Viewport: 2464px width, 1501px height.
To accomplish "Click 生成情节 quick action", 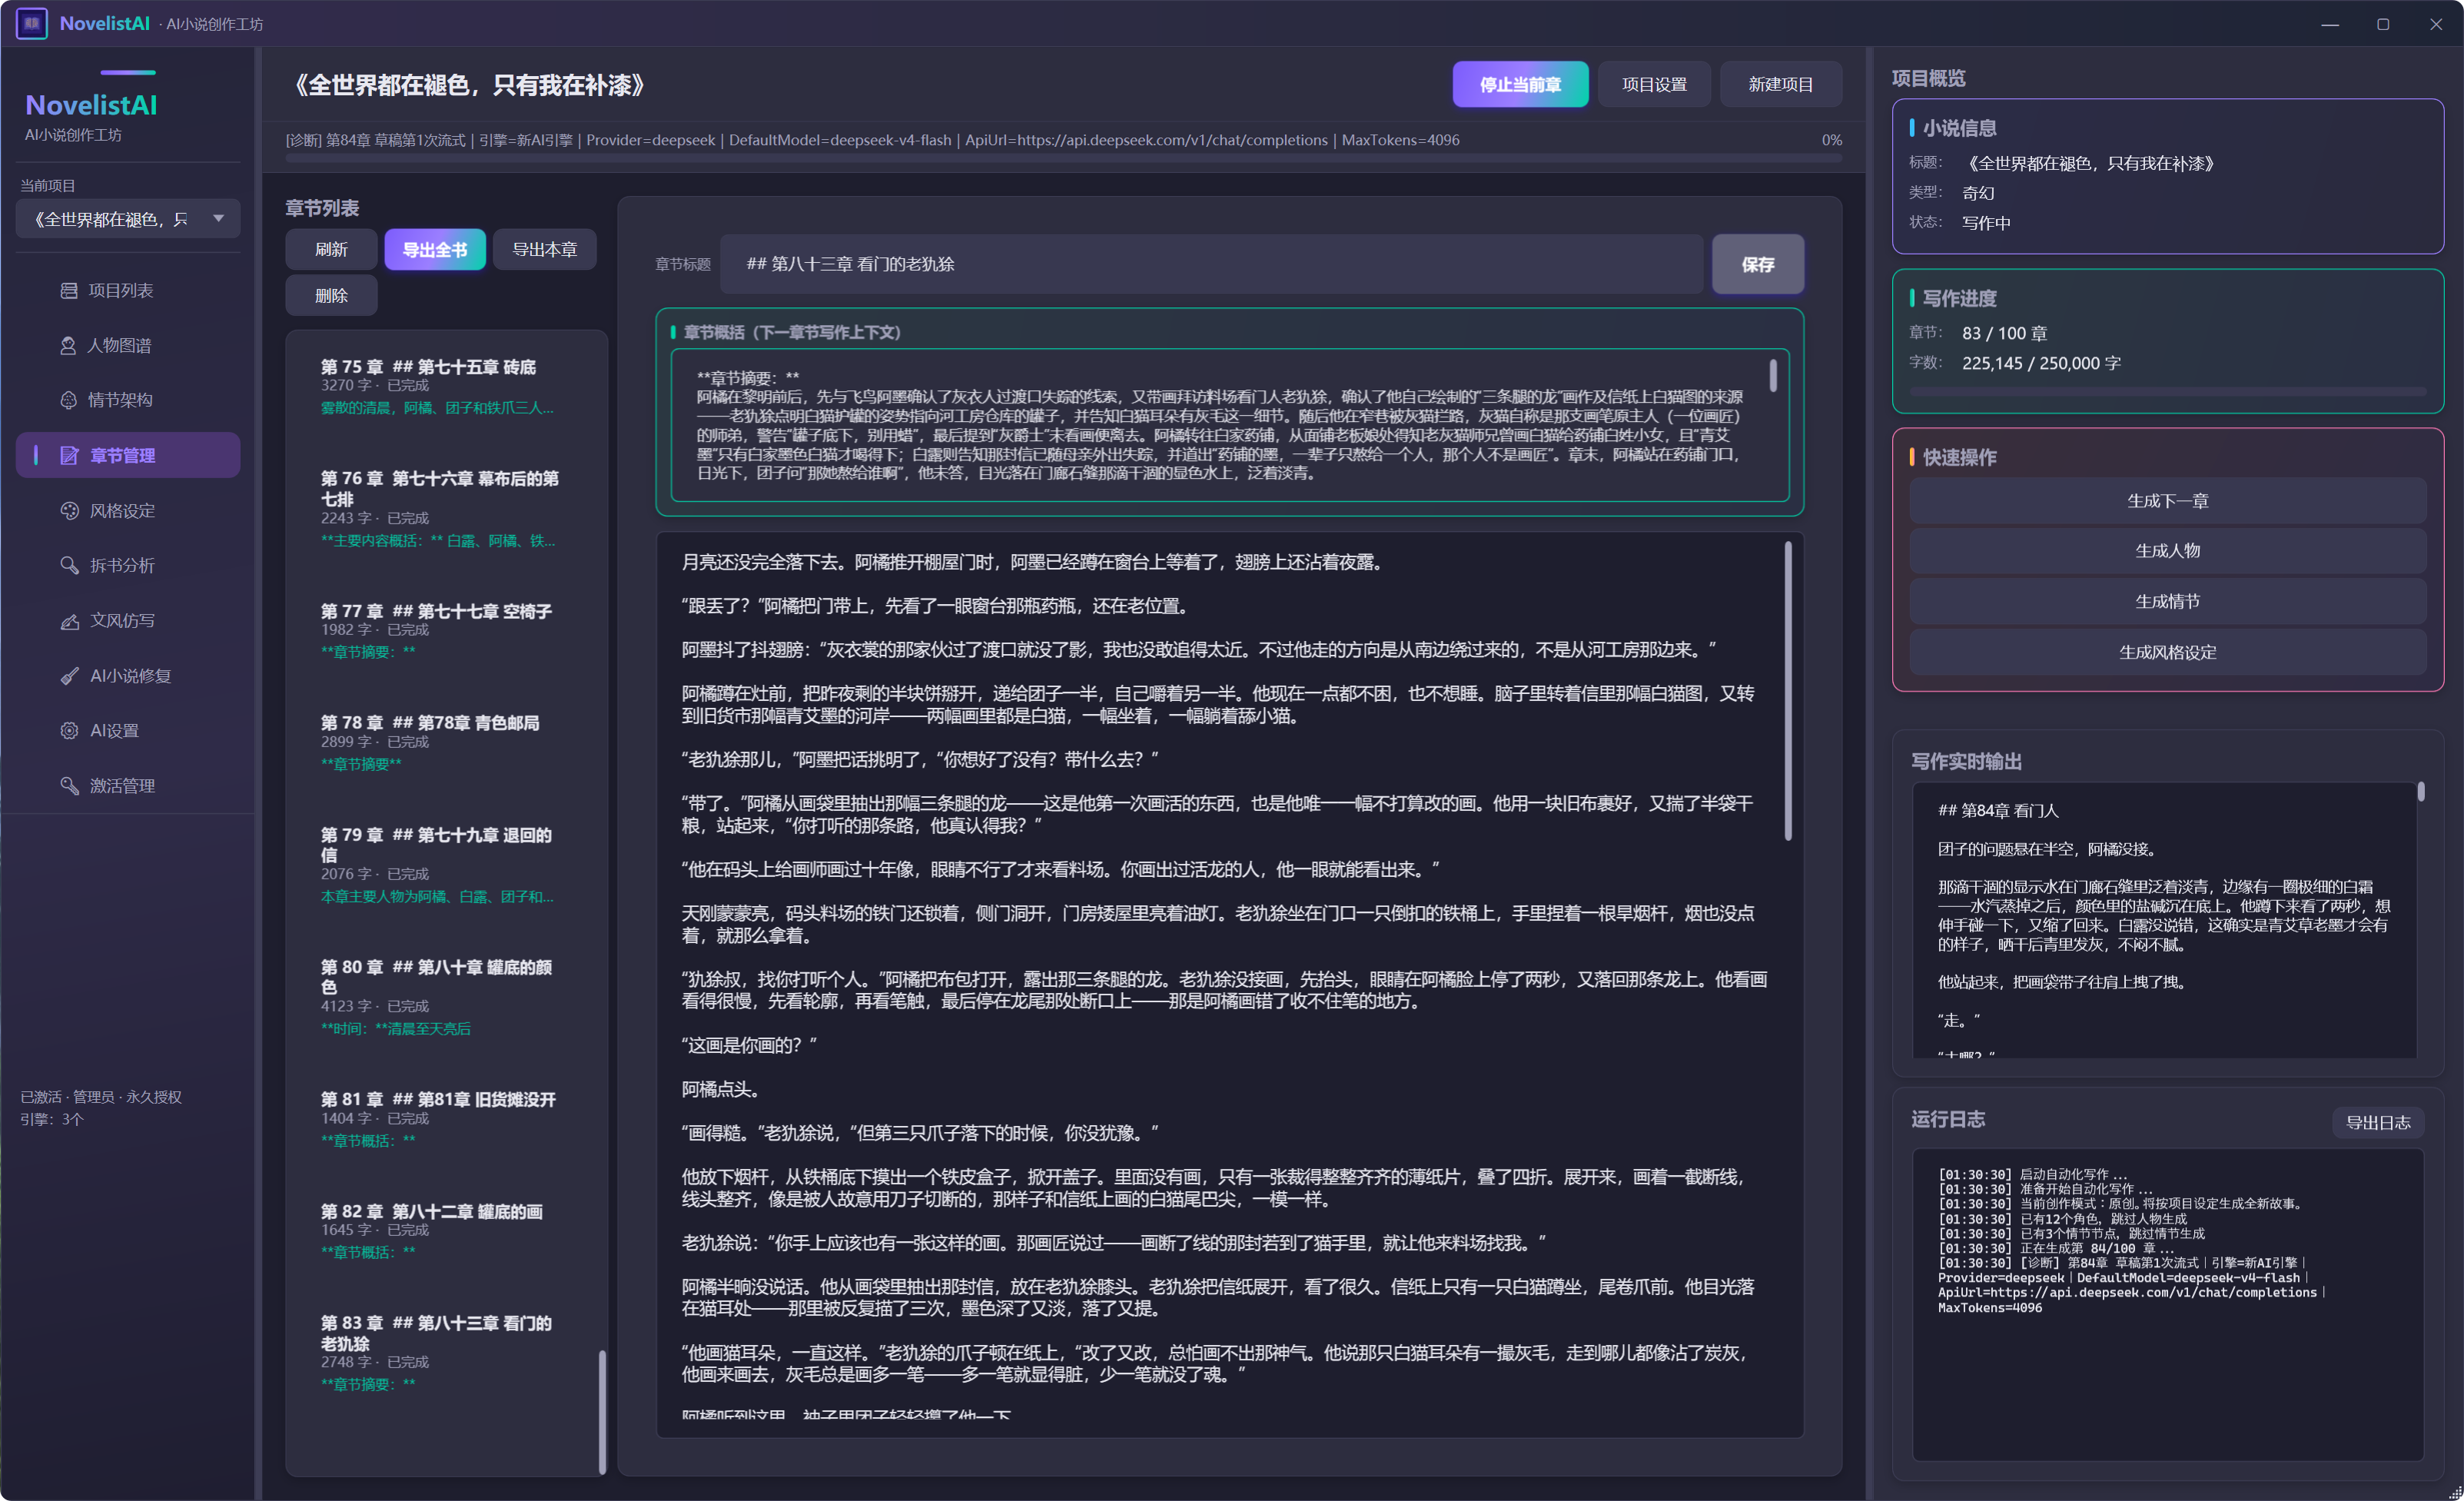I will pos(2168,601).
